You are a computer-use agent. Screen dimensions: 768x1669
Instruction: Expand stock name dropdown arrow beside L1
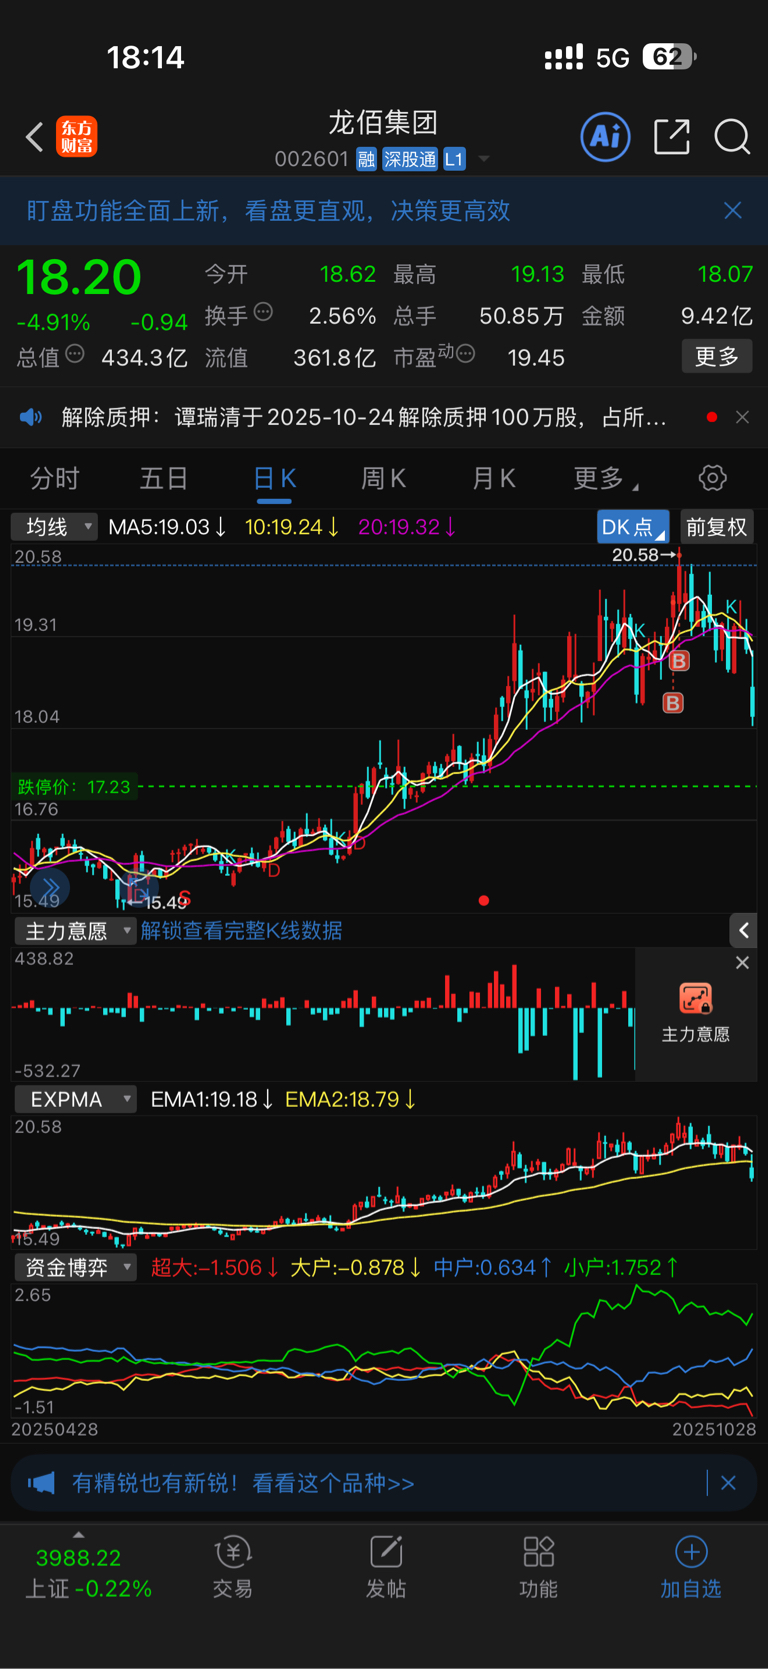click(484, 159)
